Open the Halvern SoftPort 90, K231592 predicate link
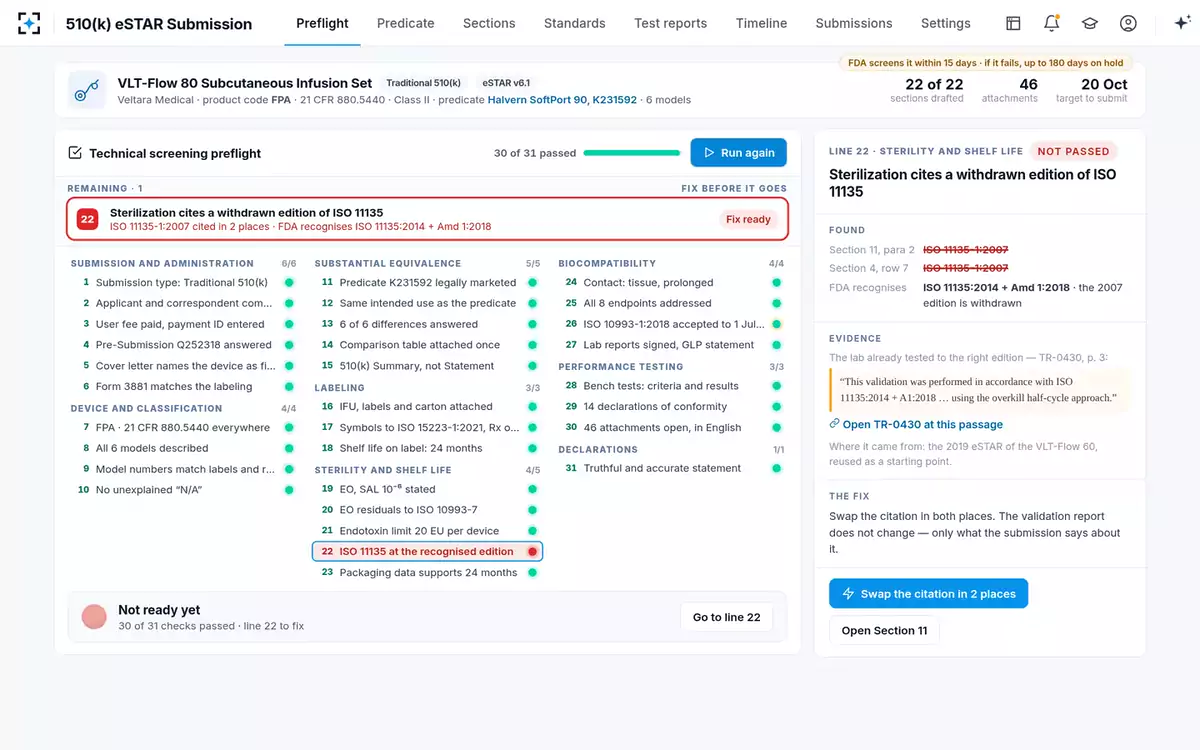Screen dimensions: 1200x750 (562, 100)
